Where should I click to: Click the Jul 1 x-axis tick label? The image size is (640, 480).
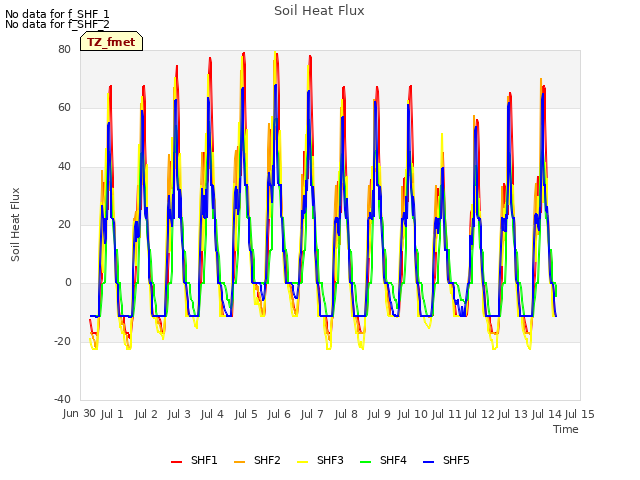click(x=112, y=414)
